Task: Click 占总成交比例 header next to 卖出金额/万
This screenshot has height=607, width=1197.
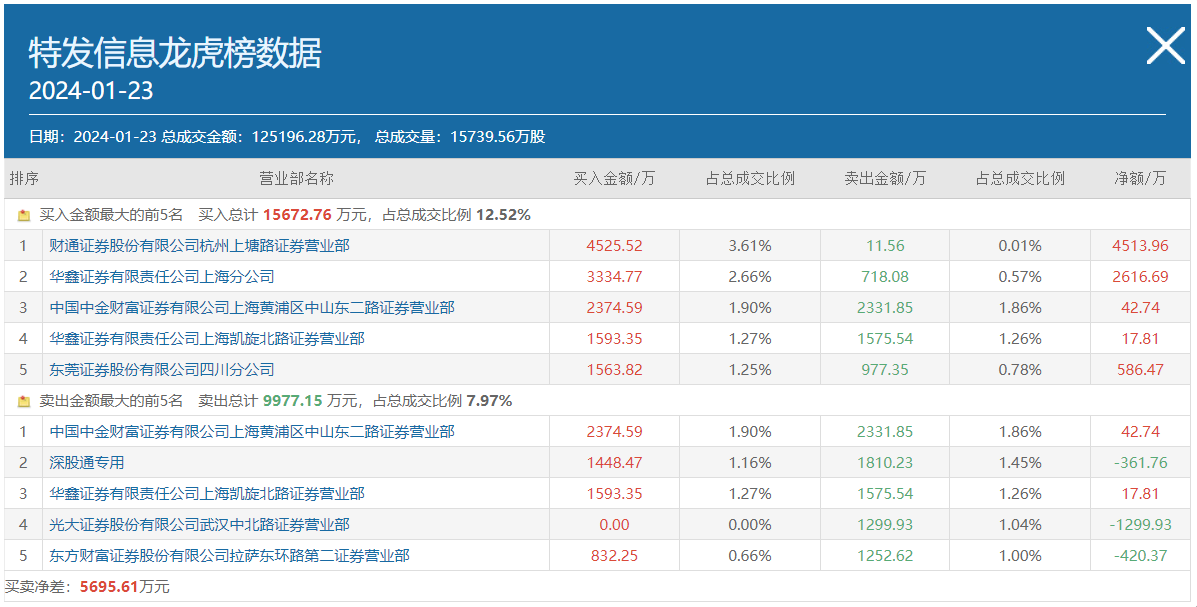Action: pos(1020,179)
